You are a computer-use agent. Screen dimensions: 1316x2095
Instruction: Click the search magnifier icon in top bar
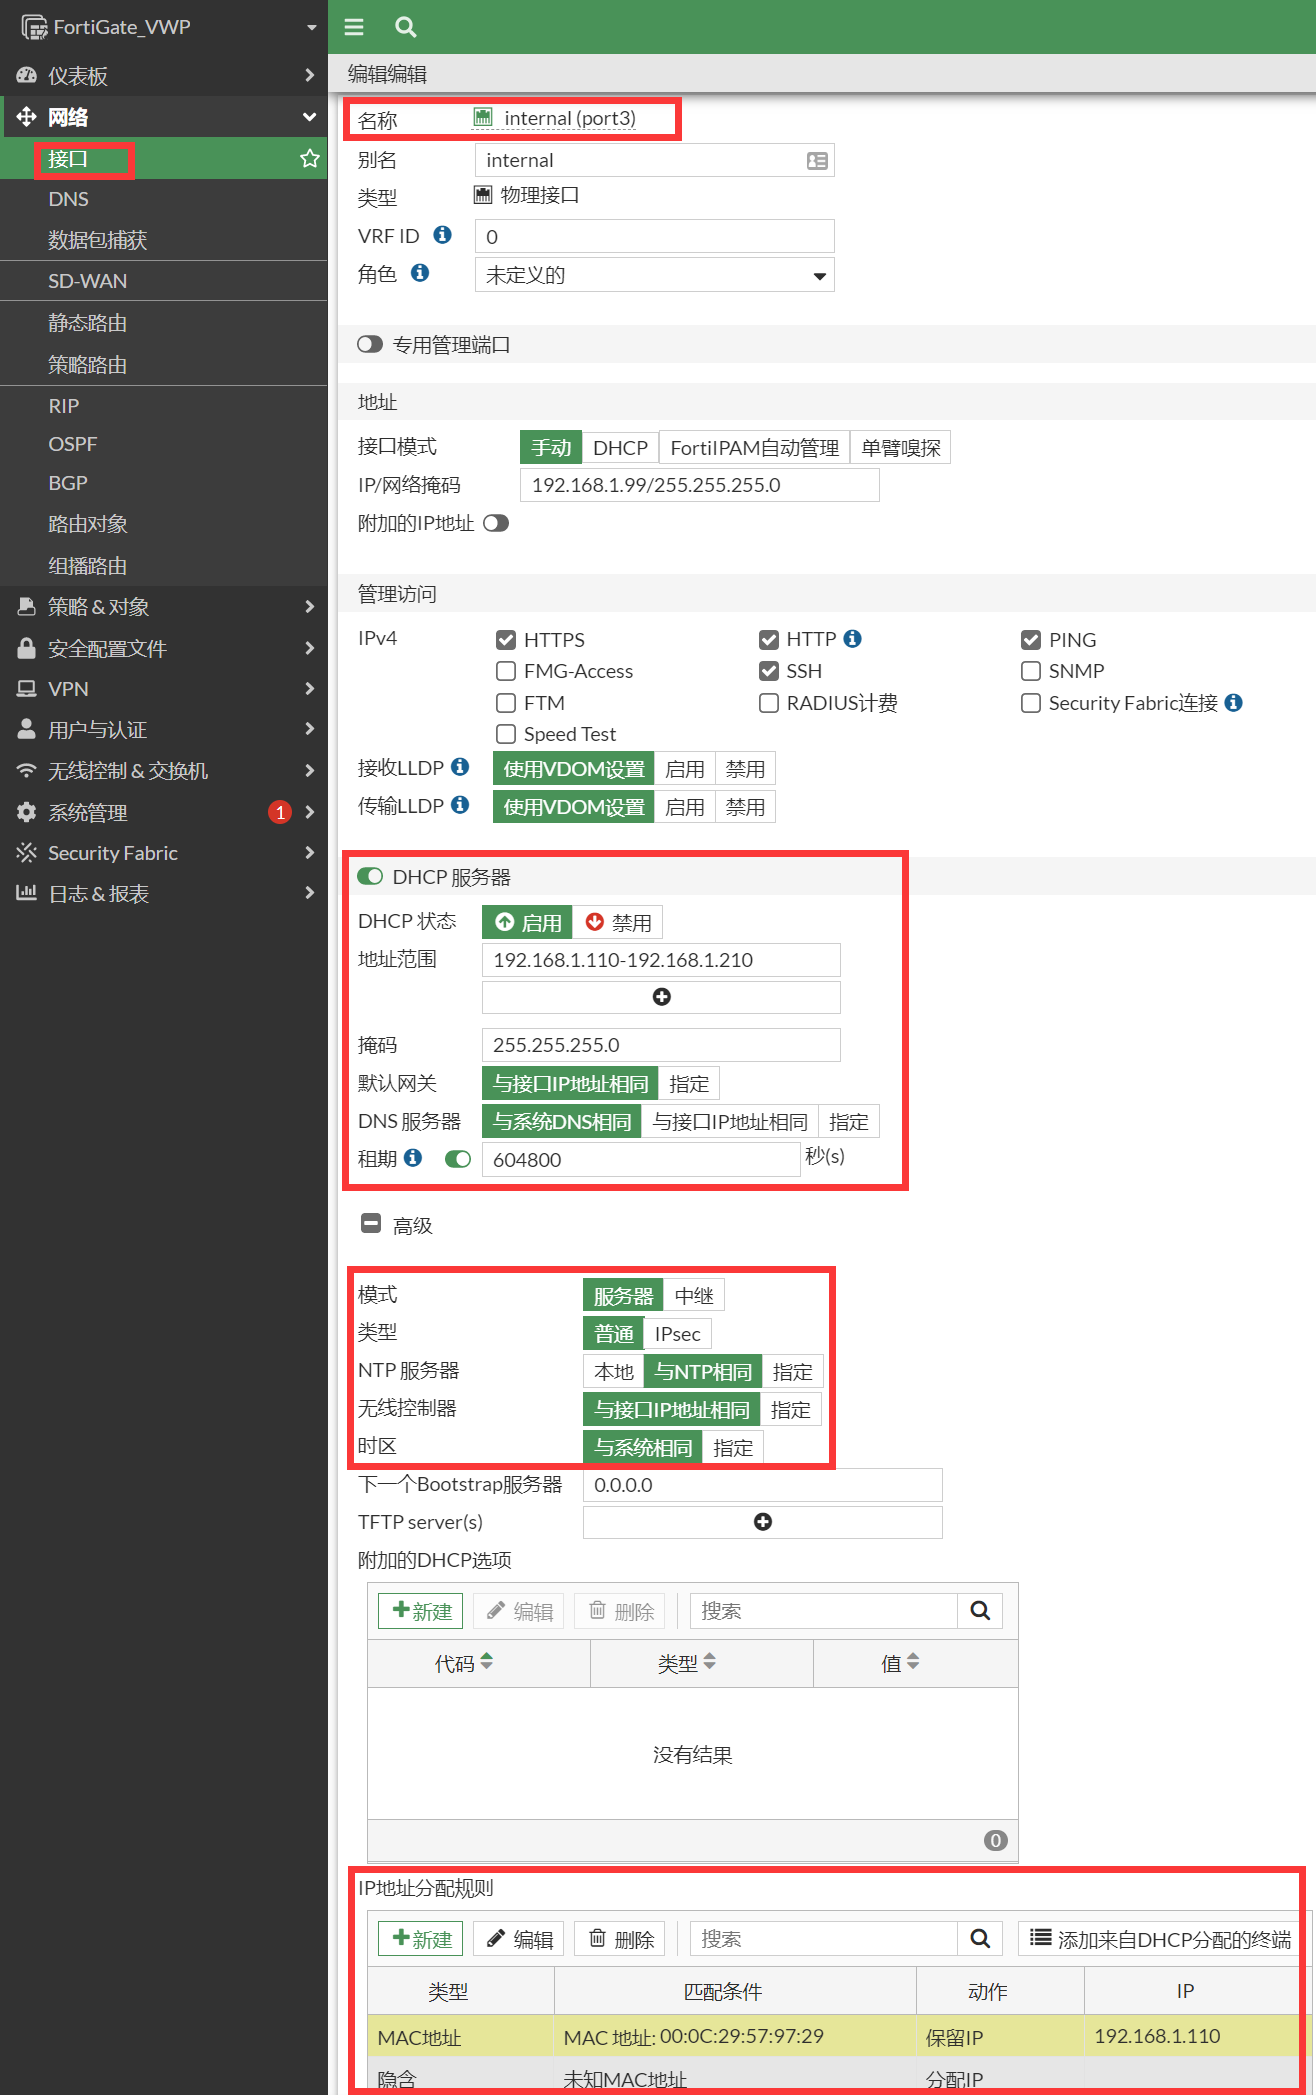click(x=405, y=27)
